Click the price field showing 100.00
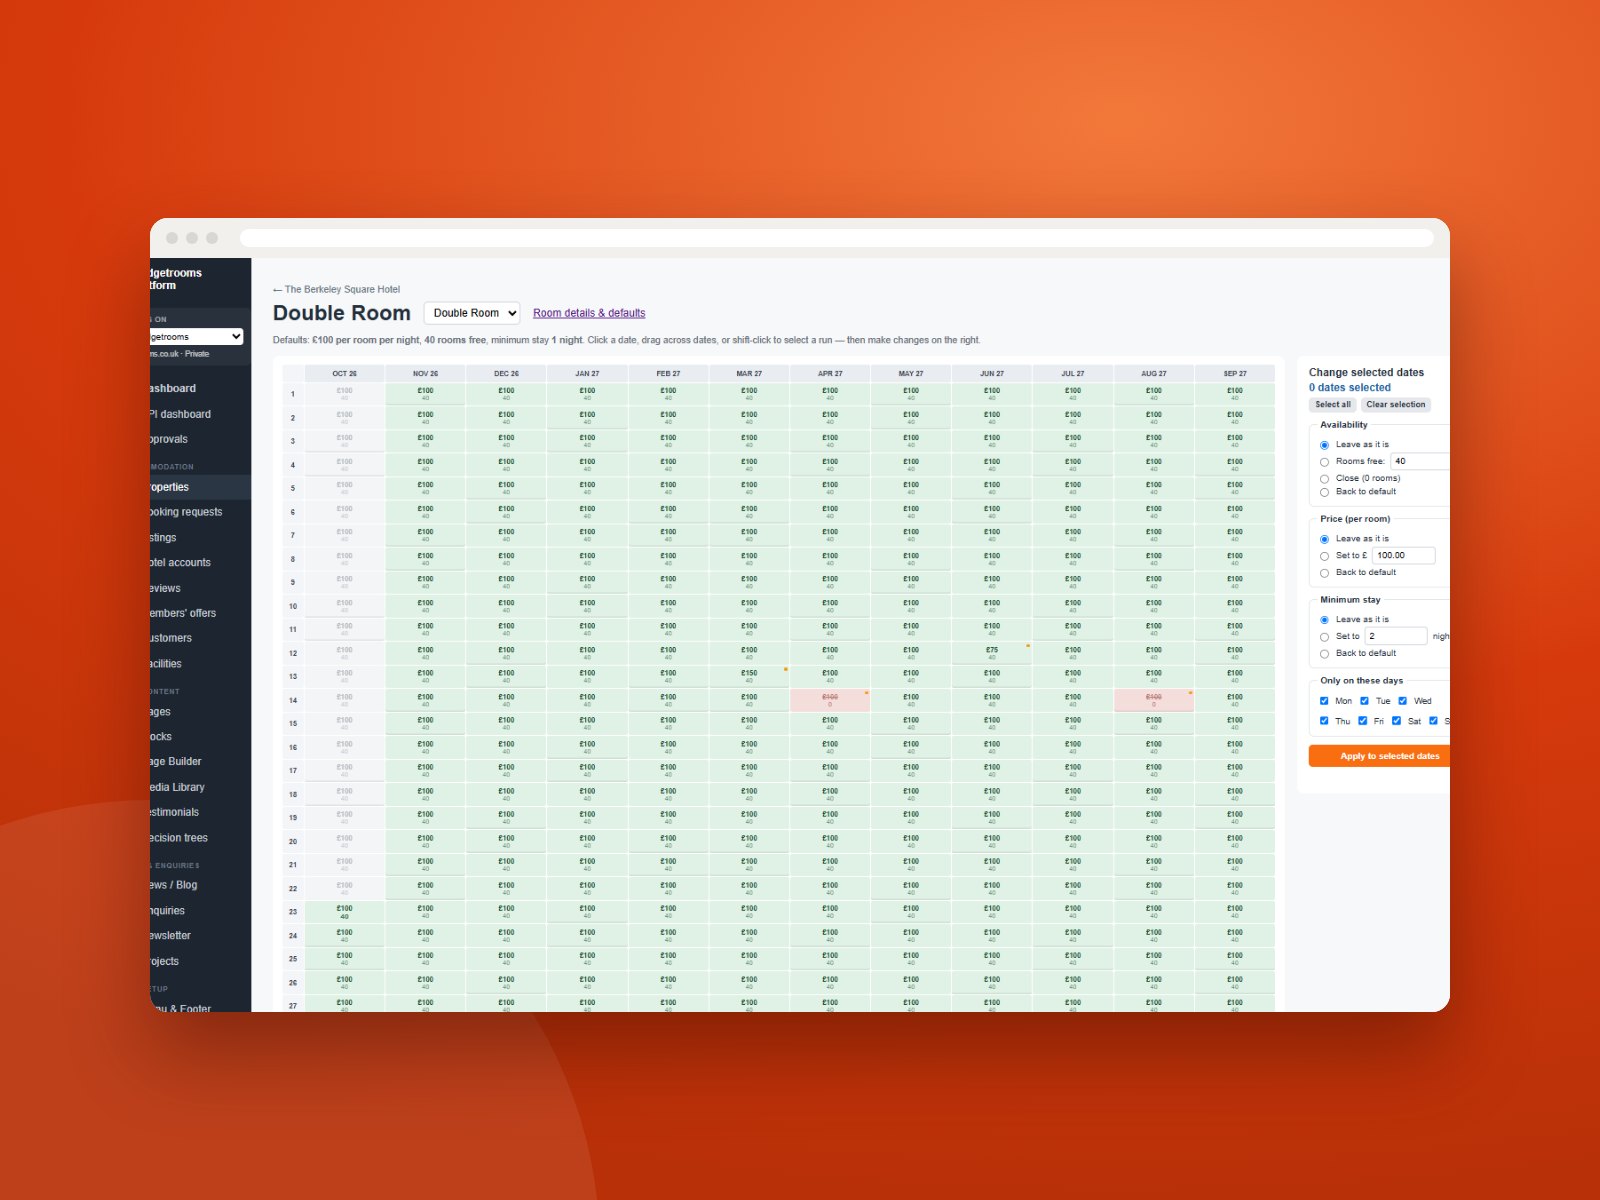1600x1200 pixels. (x=1404, y=555)
